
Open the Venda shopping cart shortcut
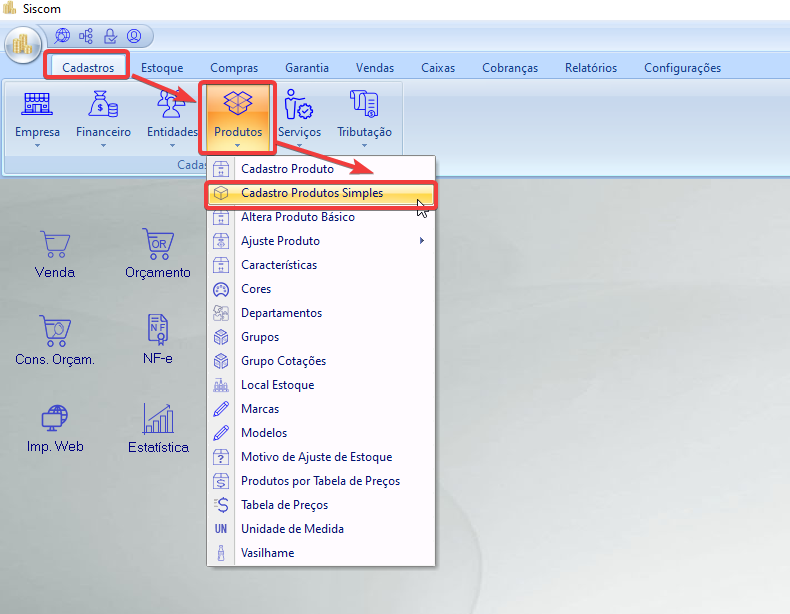pyautogui.click(x=54, y=252)
